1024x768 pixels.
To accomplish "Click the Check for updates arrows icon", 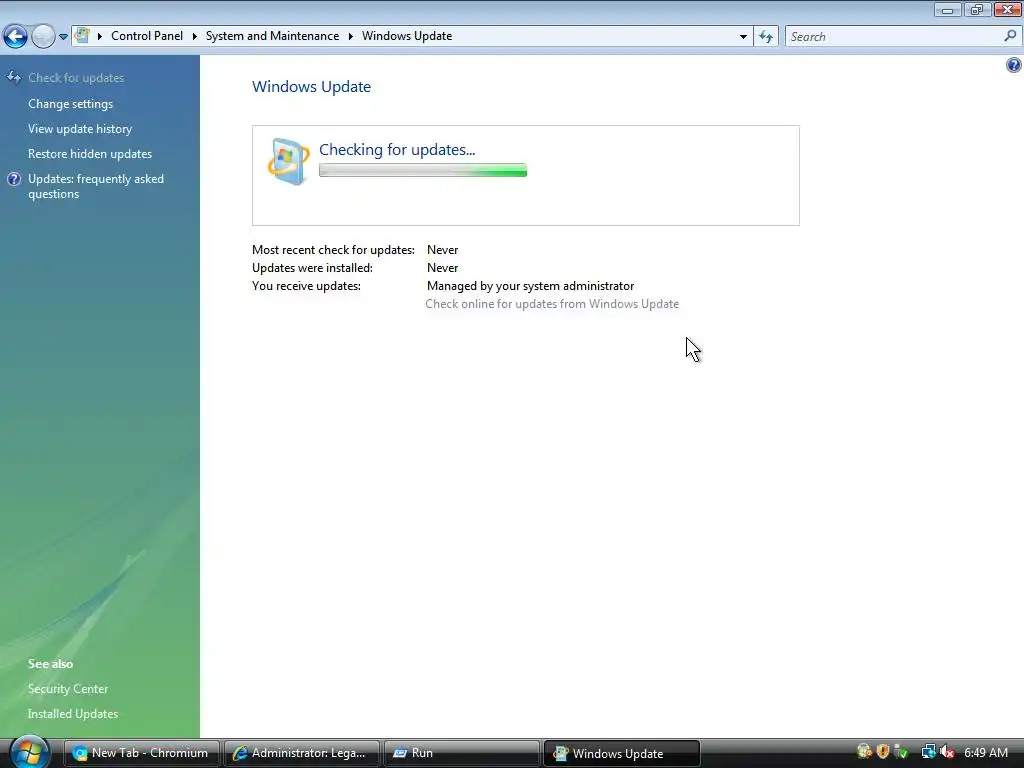I will pos(14,78).
